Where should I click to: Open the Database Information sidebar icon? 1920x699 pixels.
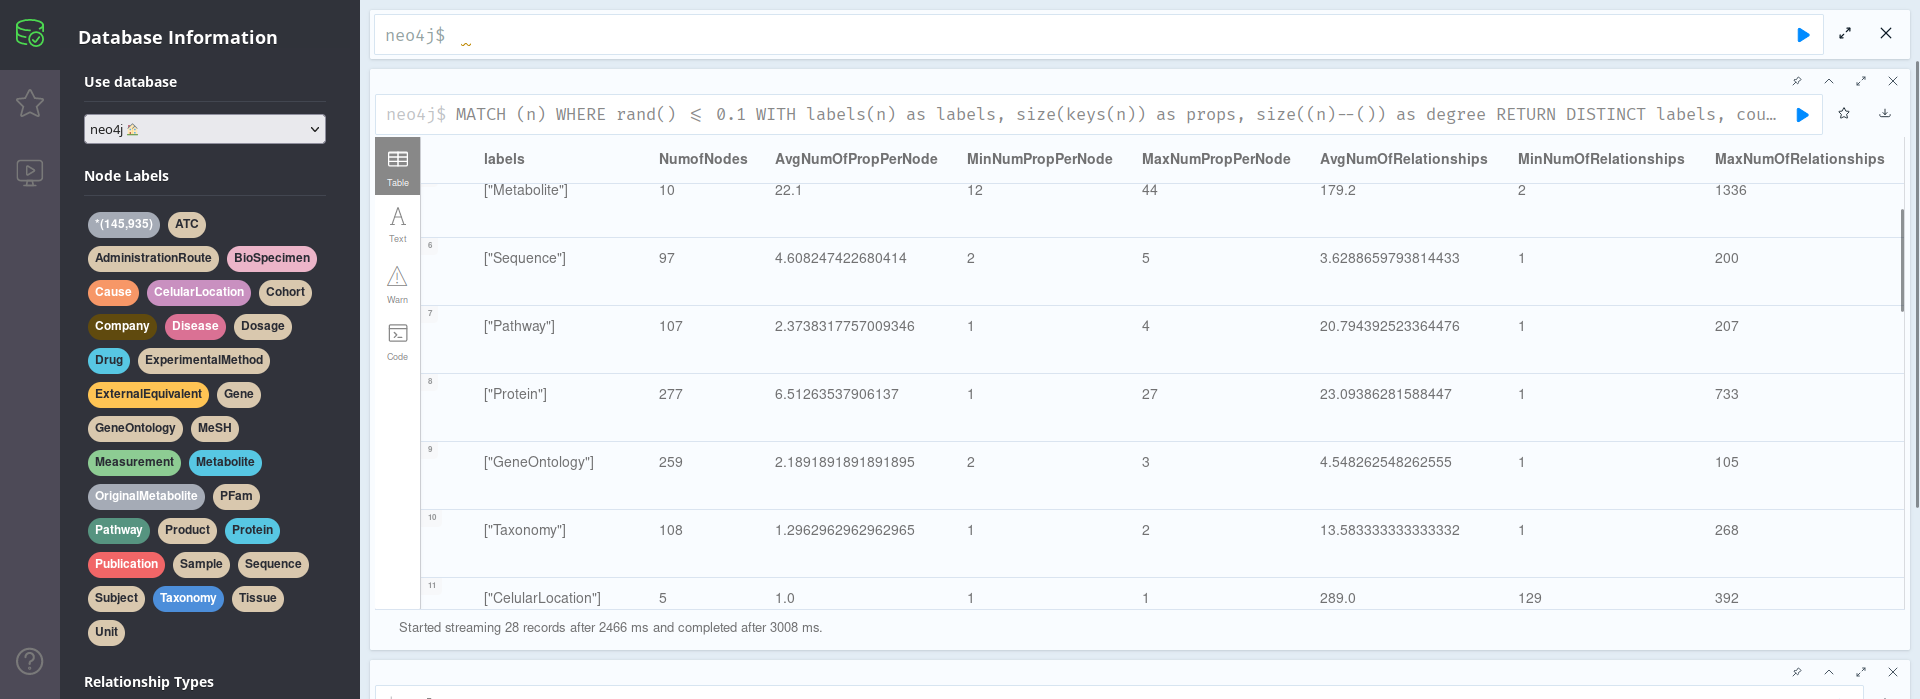point(30,34)
